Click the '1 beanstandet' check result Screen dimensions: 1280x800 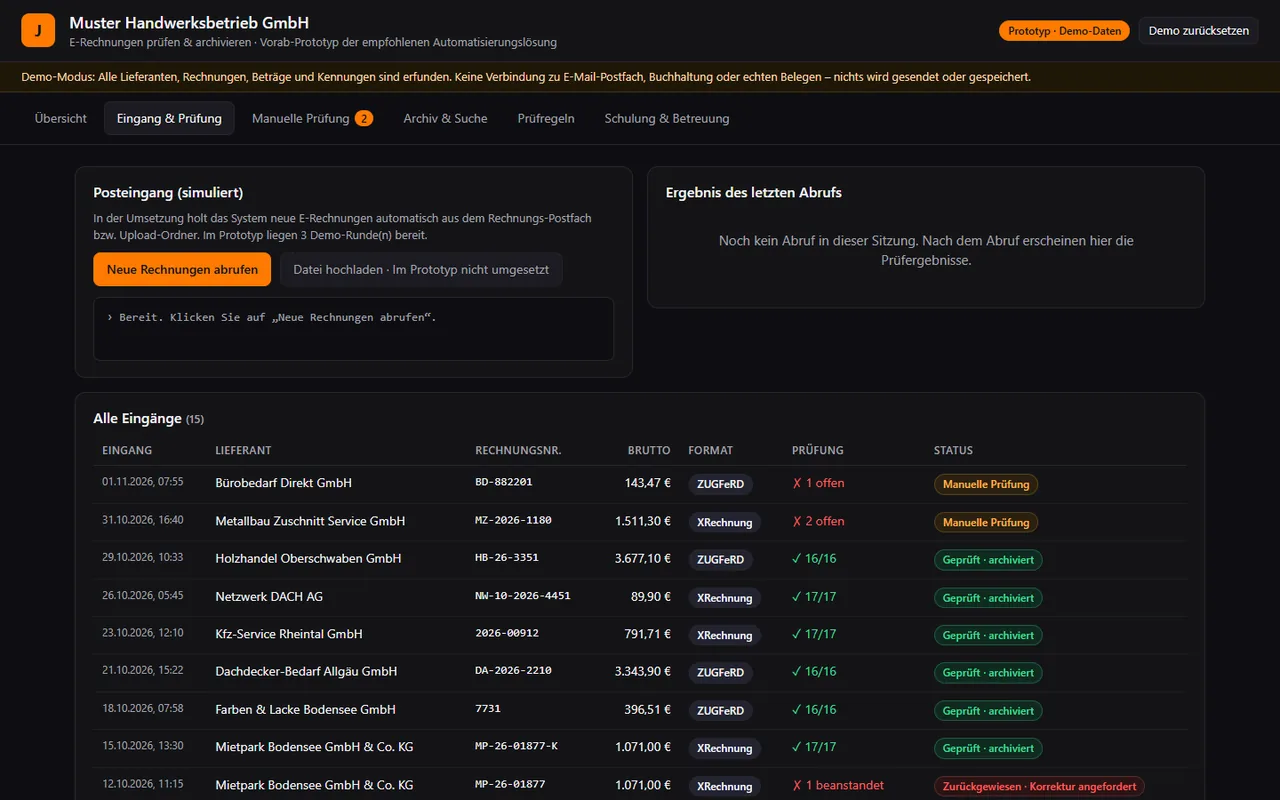coord(838,785)
